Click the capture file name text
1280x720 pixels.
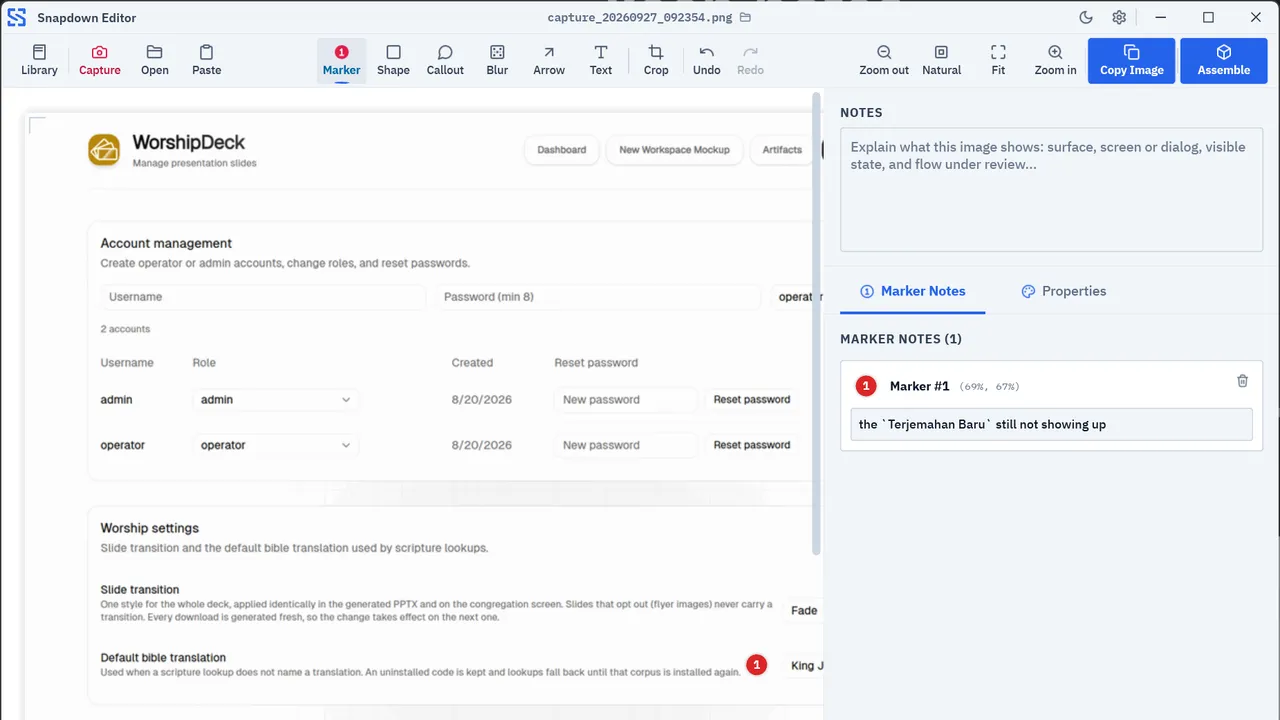(641, 18)
